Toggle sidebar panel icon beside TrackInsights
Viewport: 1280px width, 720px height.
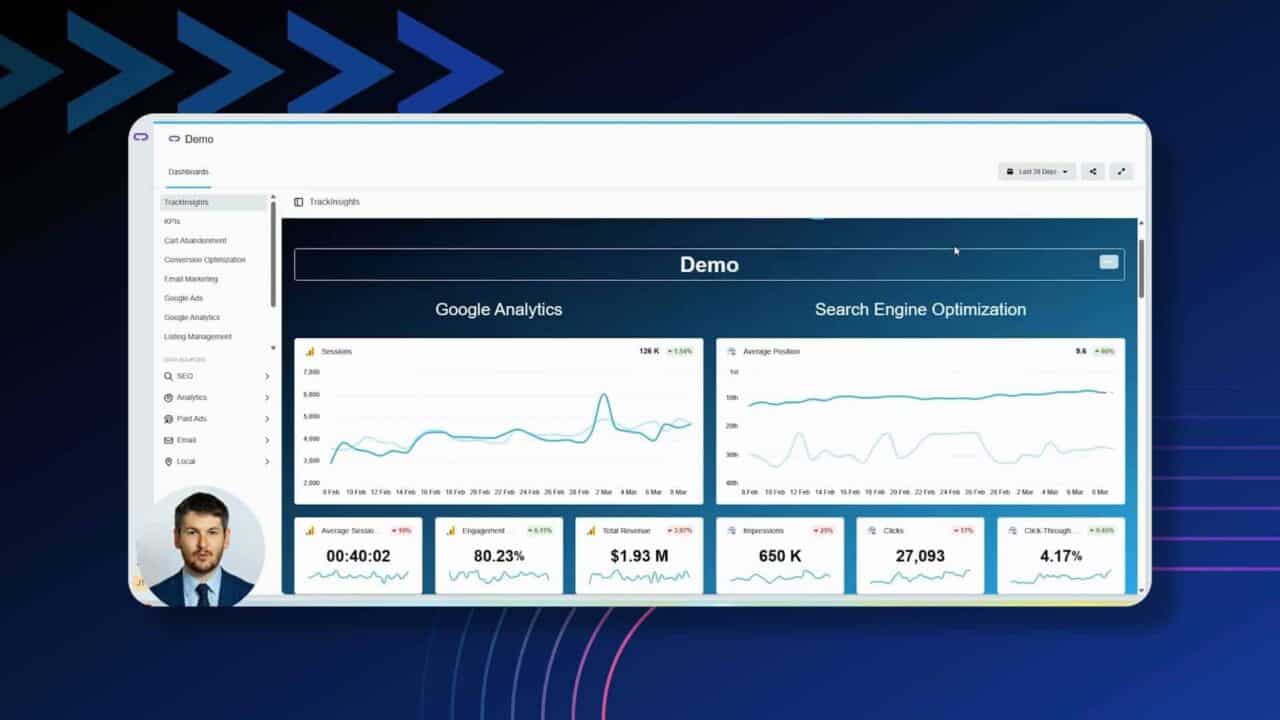click(298, 202)
